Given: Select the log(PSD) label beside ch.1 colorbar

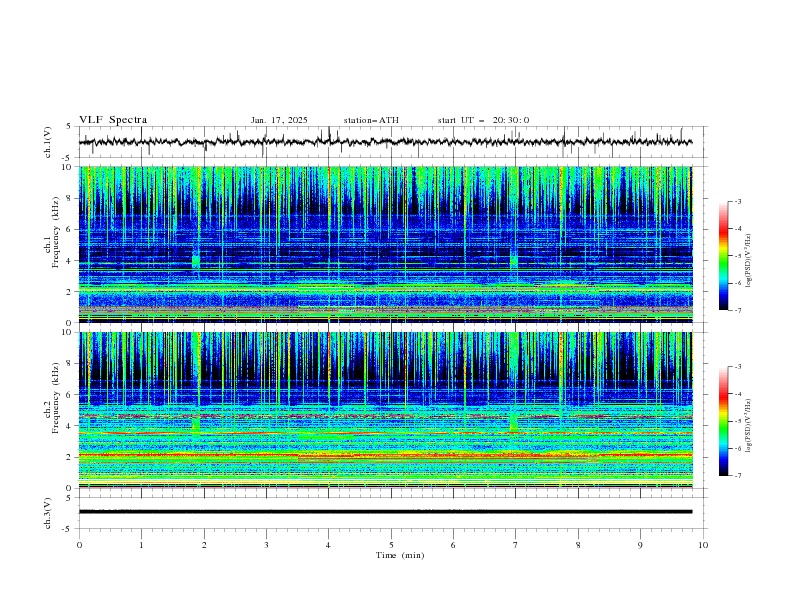Looking at the screenshot, I should (748, 261).
